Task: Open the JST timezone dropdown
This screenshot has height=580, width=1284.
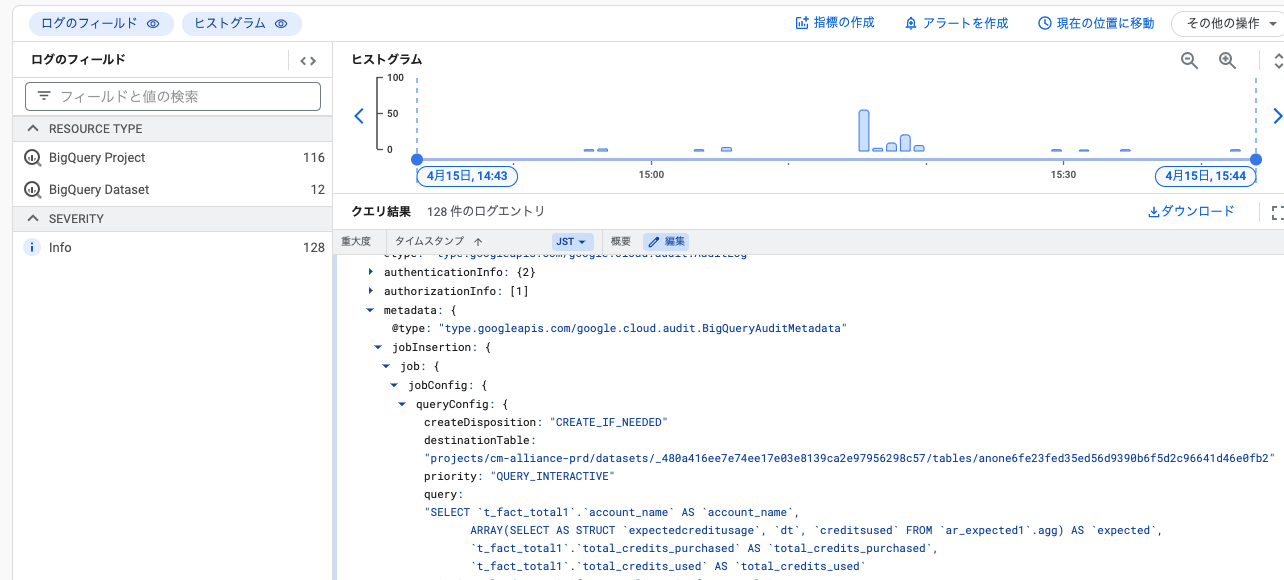Action: [571, 241]
